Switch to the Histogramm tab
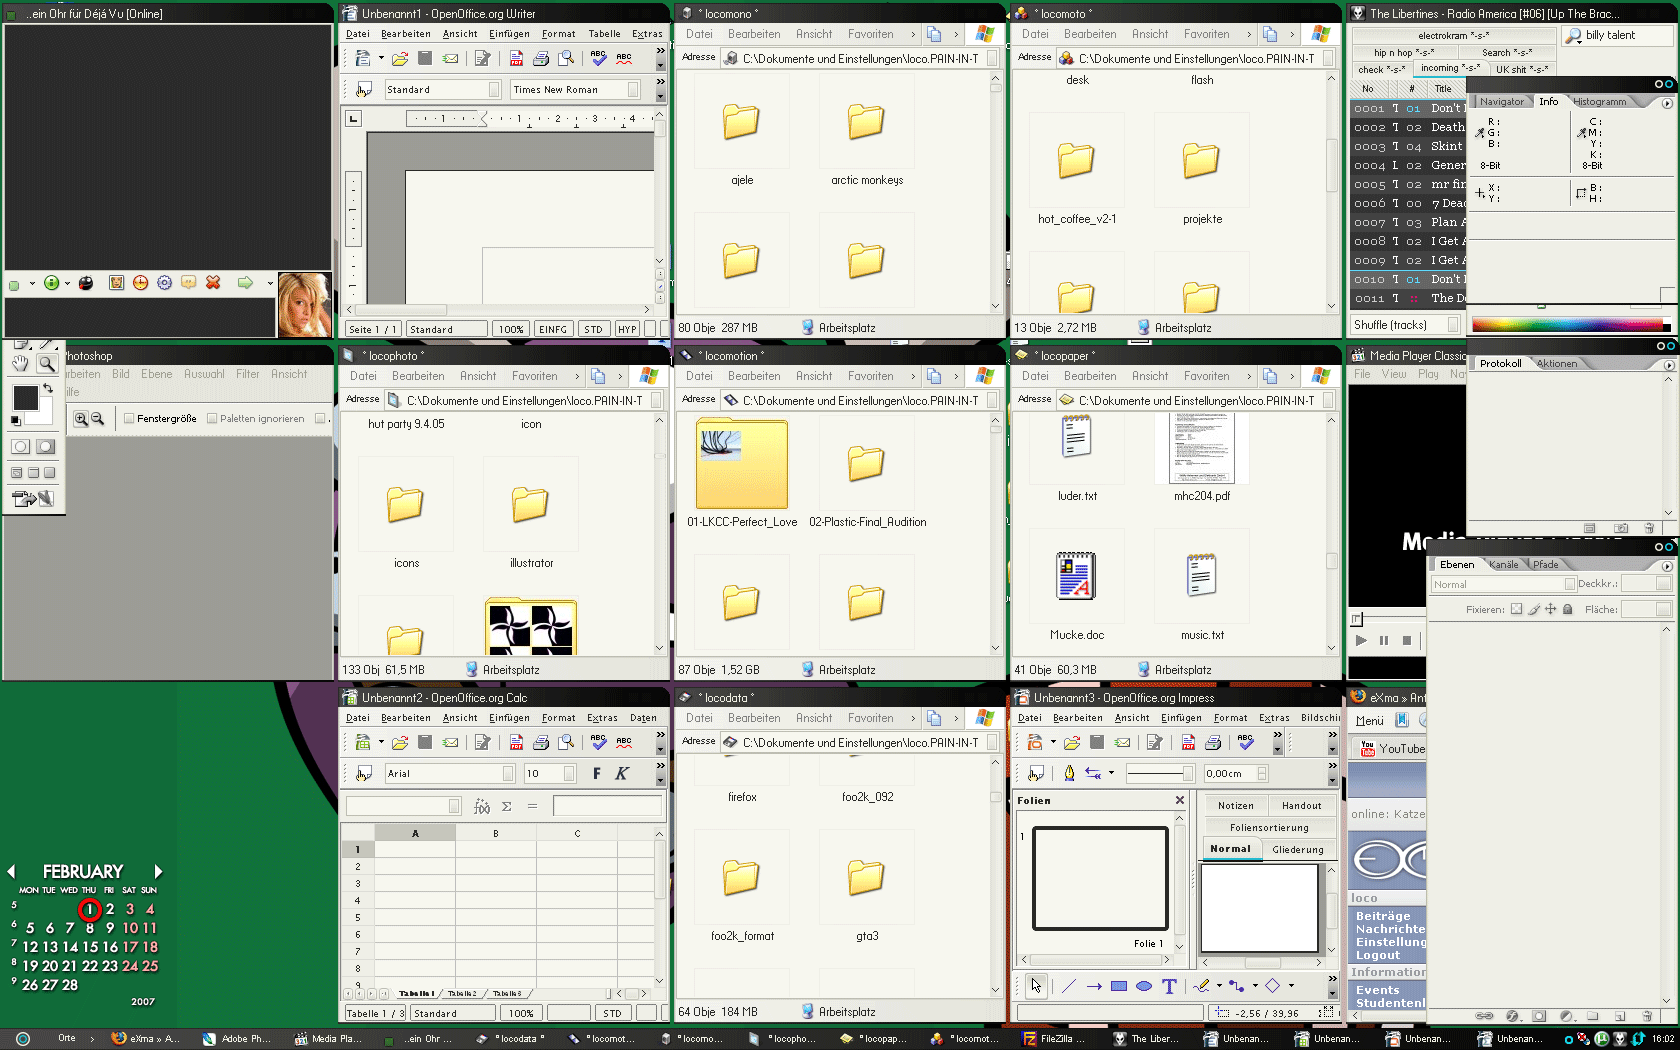Viewport: 1680px width, 1050px height. click(x=1599, y=102)
